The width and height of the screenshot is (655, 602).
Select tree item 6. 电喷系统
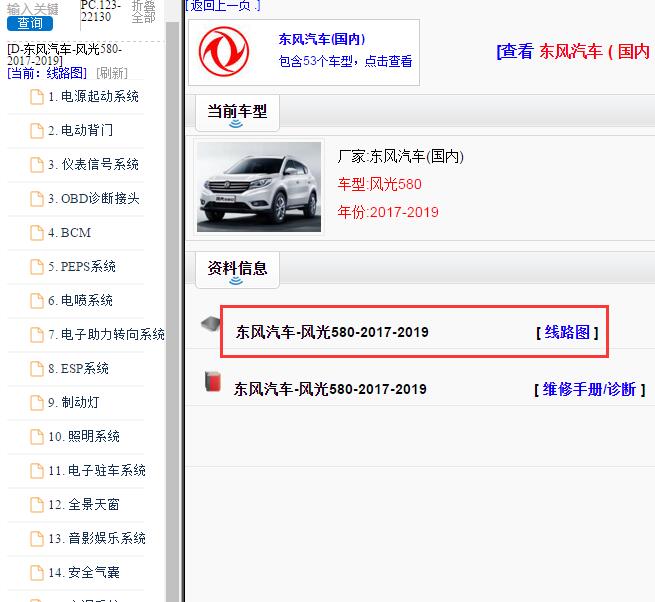pos(80,300)
